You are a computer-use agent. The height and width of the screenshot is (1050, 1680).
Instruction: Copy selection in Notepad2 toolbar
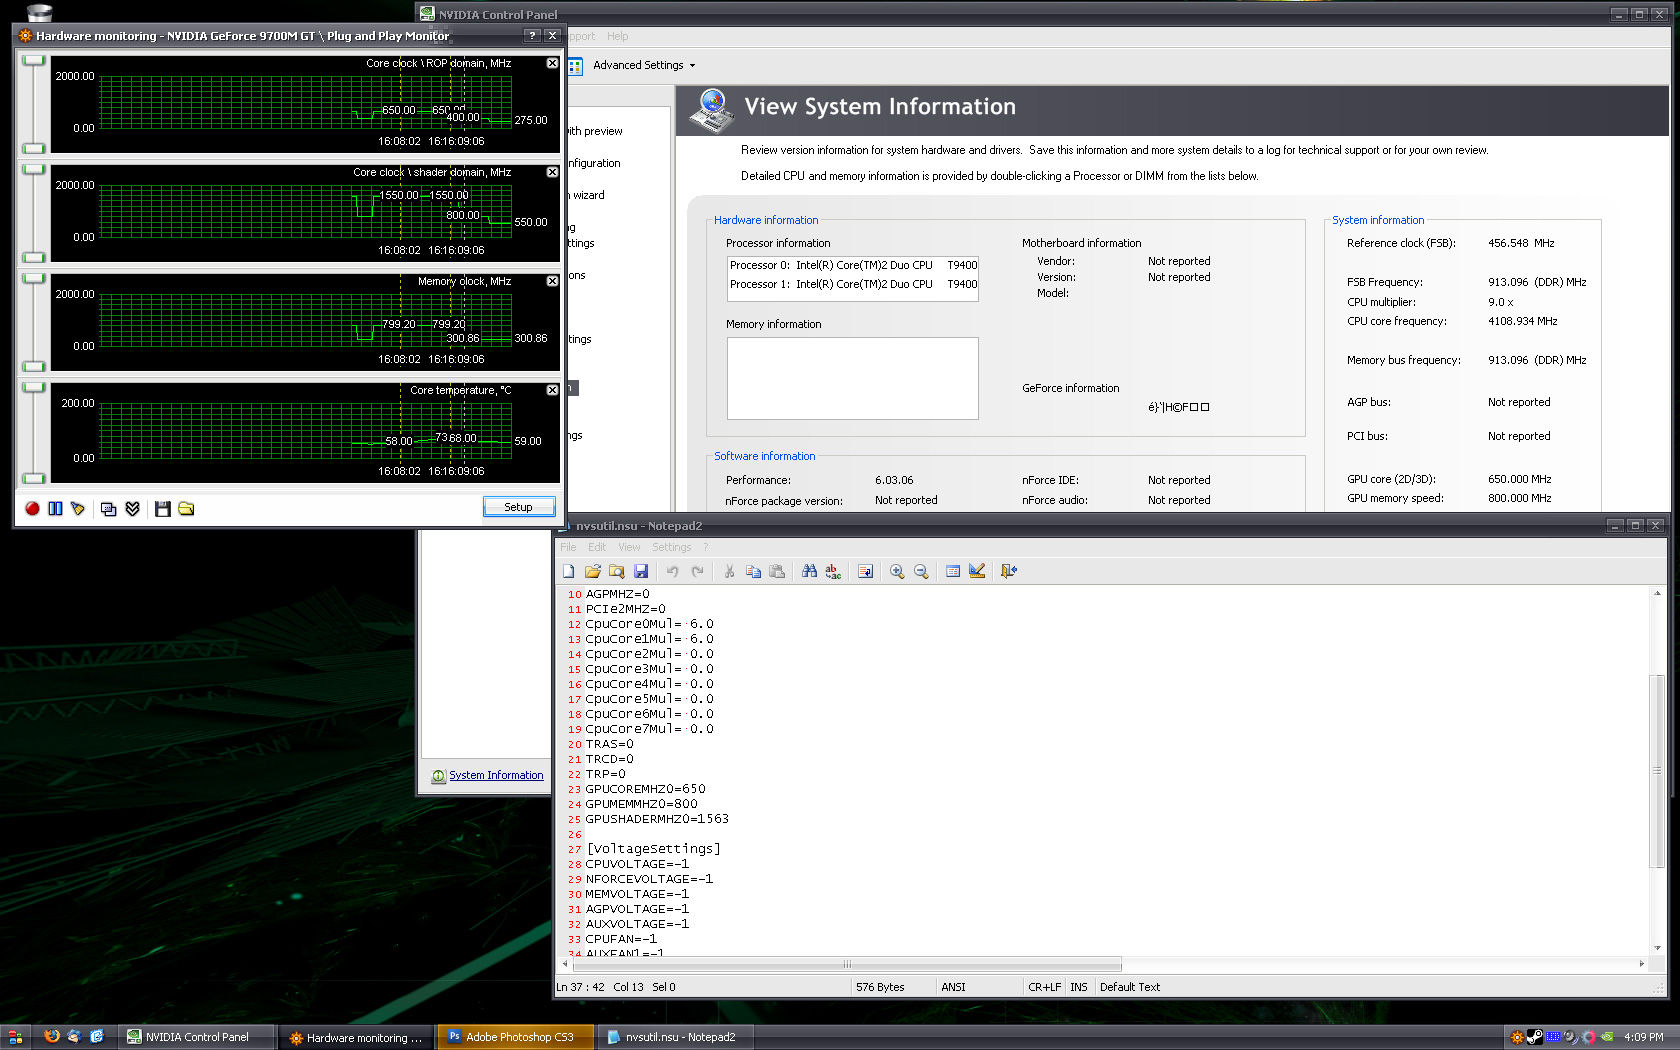[x=753, y=571]
